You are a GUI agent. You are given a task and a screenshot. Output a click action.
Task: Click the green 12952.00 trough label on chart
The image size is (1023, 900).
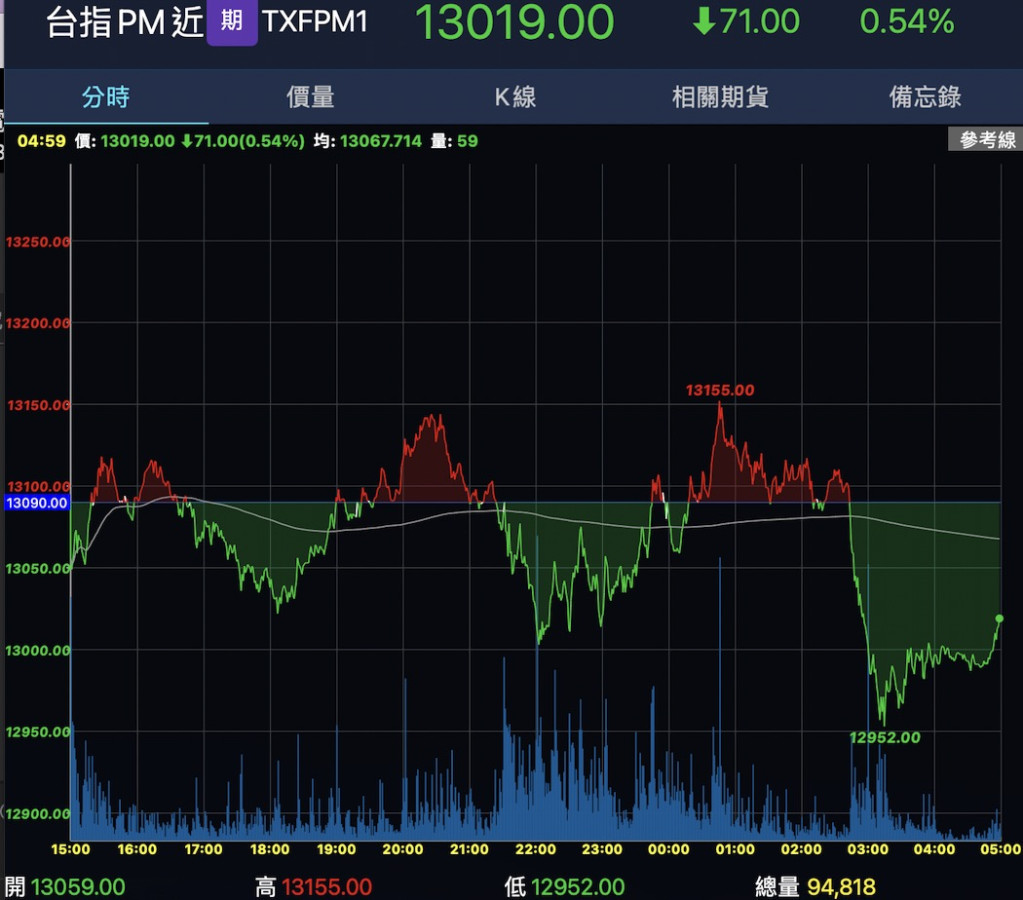point(884,738)
